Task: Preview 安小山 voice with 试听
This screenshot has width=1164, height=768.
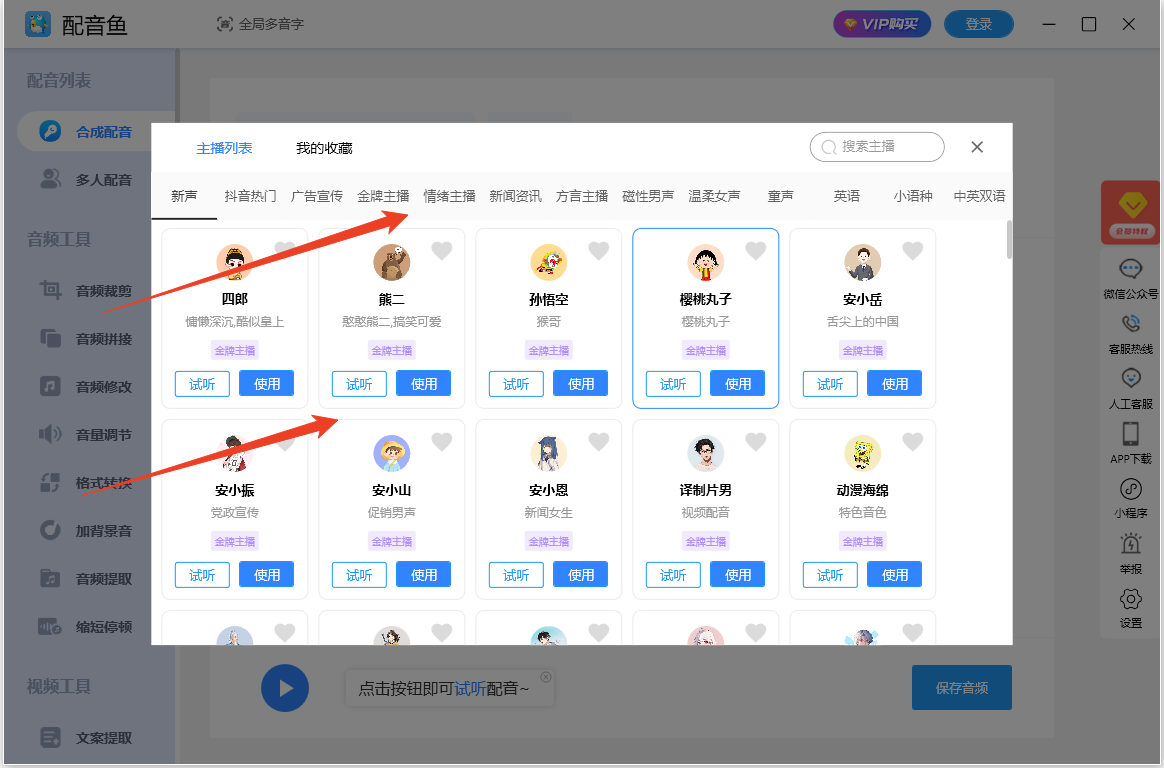Action: point(359,574)
